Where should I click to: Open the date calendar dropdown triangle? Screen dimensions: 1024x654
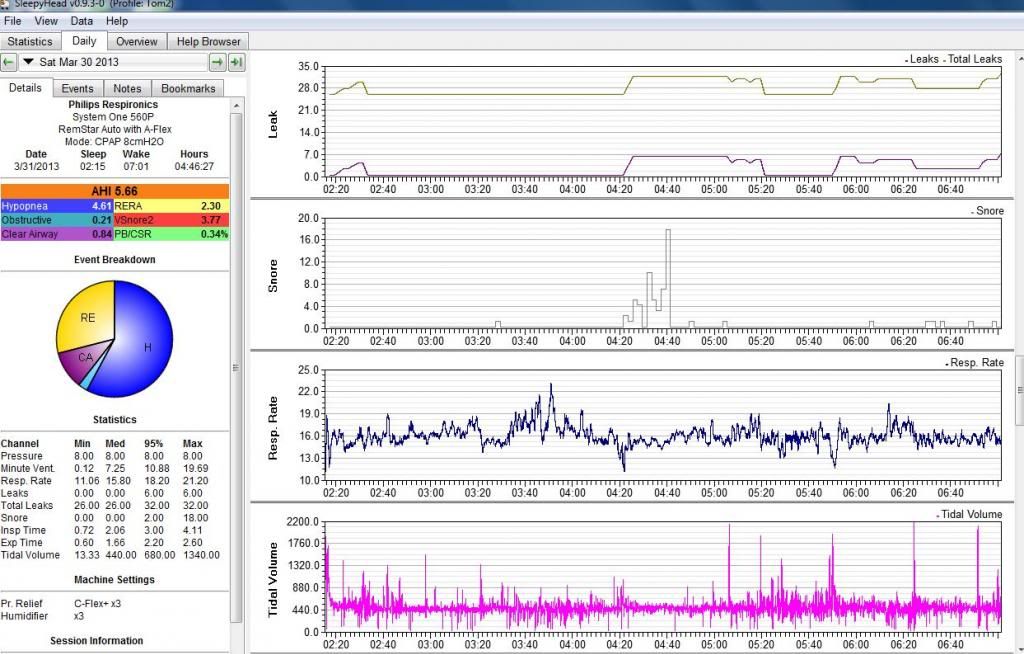point(29,63)
